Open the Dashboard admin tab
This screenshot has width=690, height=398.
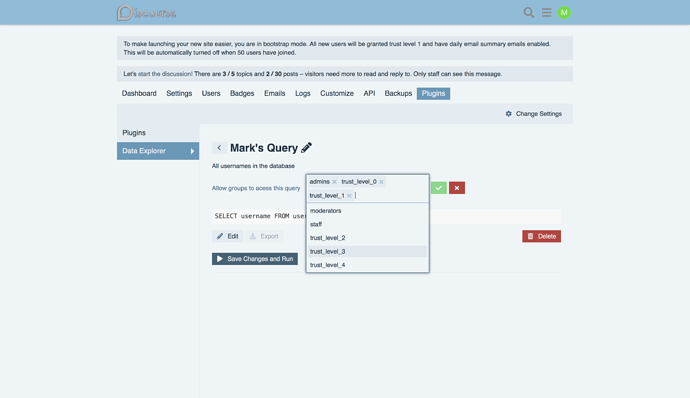[139, 93]
